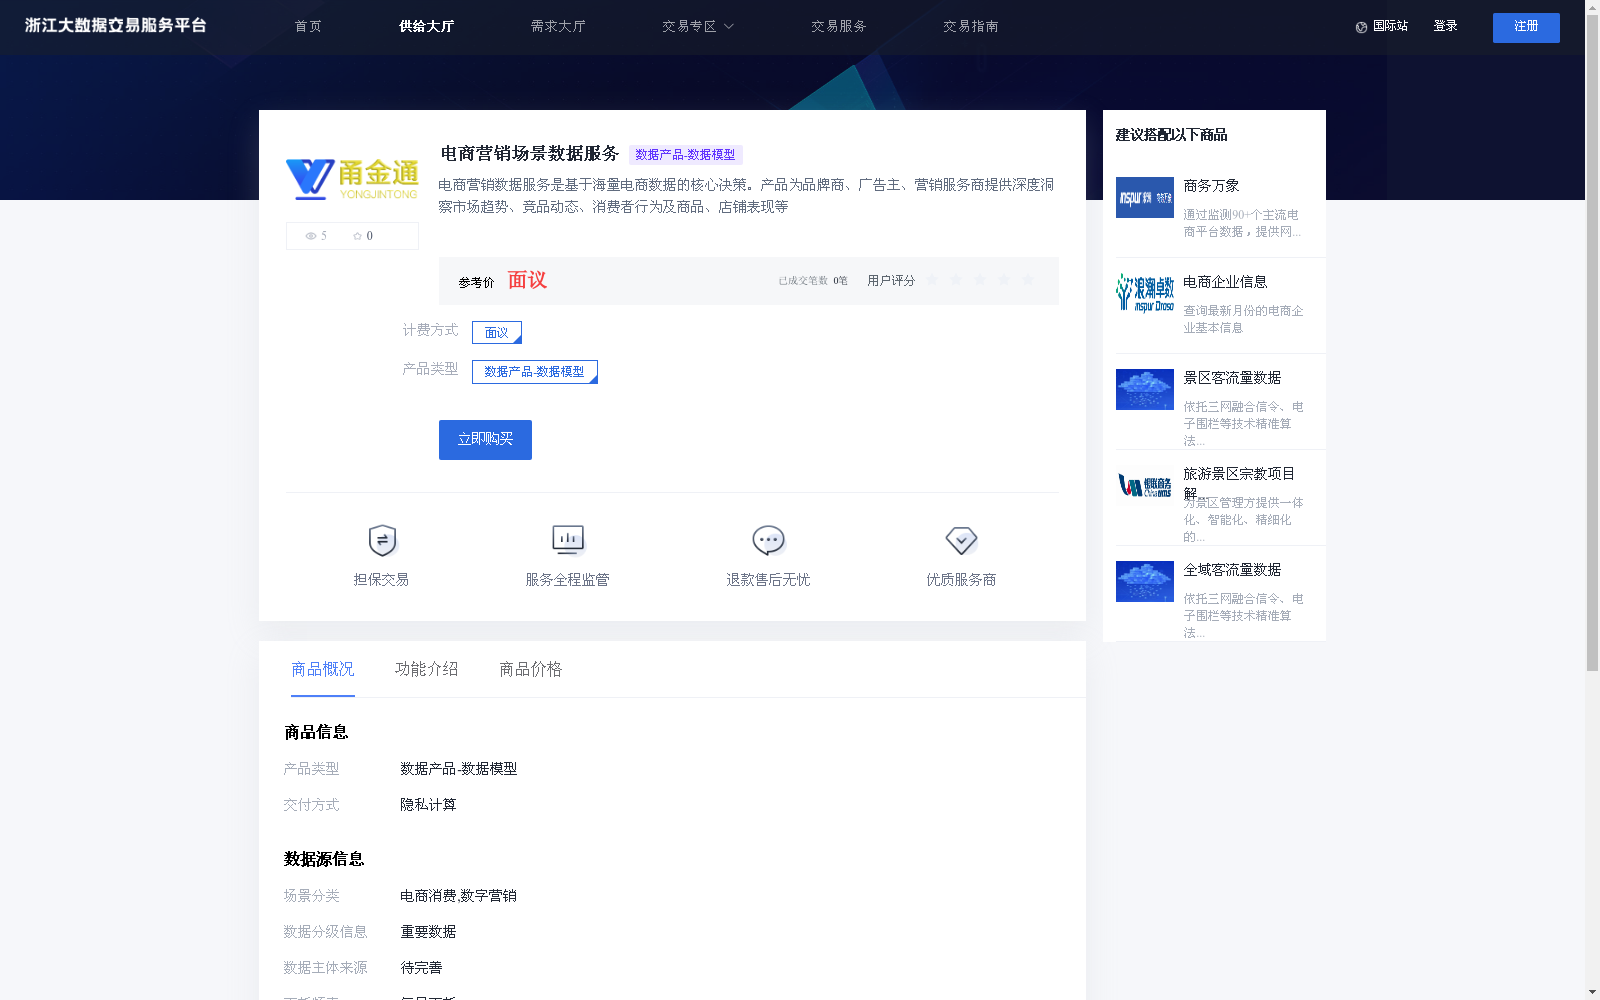Click the 立即购买 purchase button
Image resolution: width=1600 pixels, height=1000 pixels.
click(x=485, y=440)
